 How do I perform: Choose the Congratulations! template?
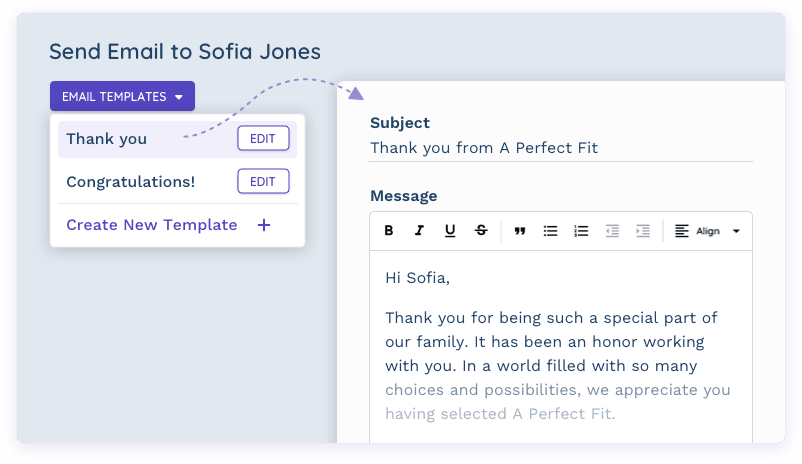tap(131, 182)
